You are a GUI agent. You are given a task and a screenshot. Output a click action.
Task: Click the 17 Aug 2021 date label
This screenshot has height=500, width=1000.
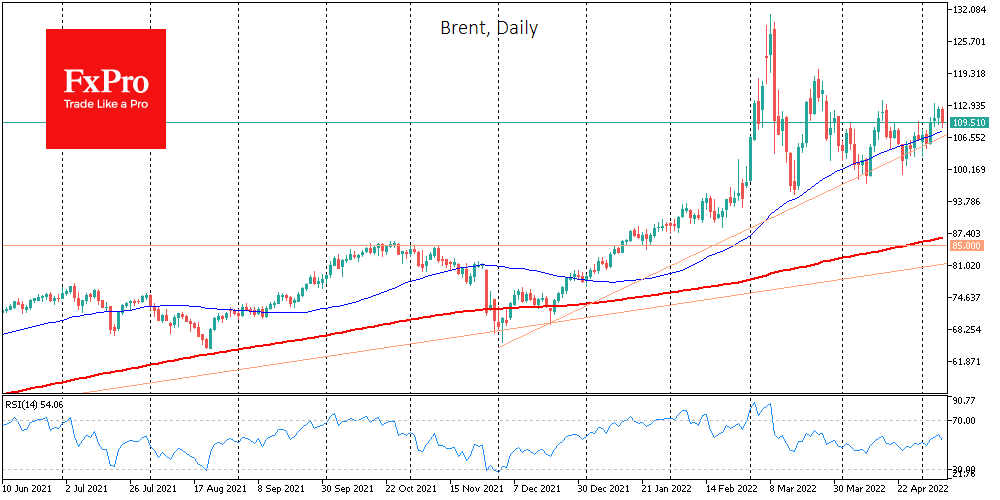tap(218, 490)
